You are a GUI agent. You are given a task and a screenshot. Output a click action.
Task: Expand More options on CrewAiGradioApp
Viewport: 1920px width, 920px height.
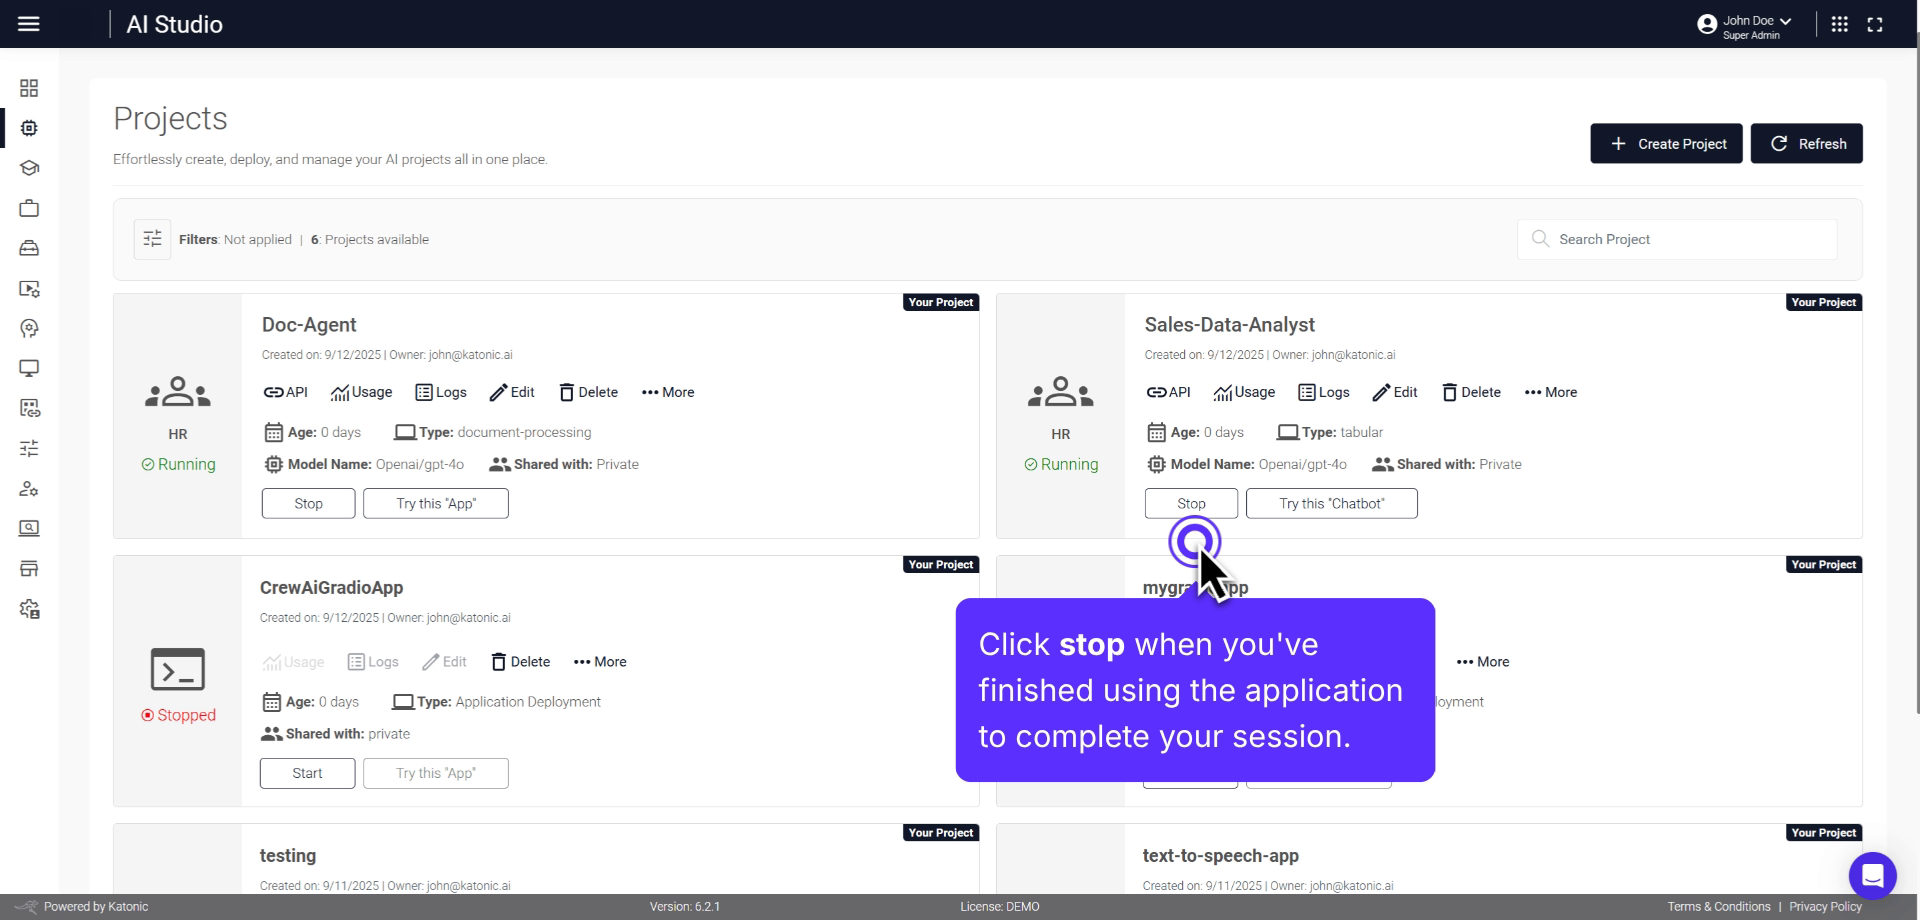[x=599, y=661]
